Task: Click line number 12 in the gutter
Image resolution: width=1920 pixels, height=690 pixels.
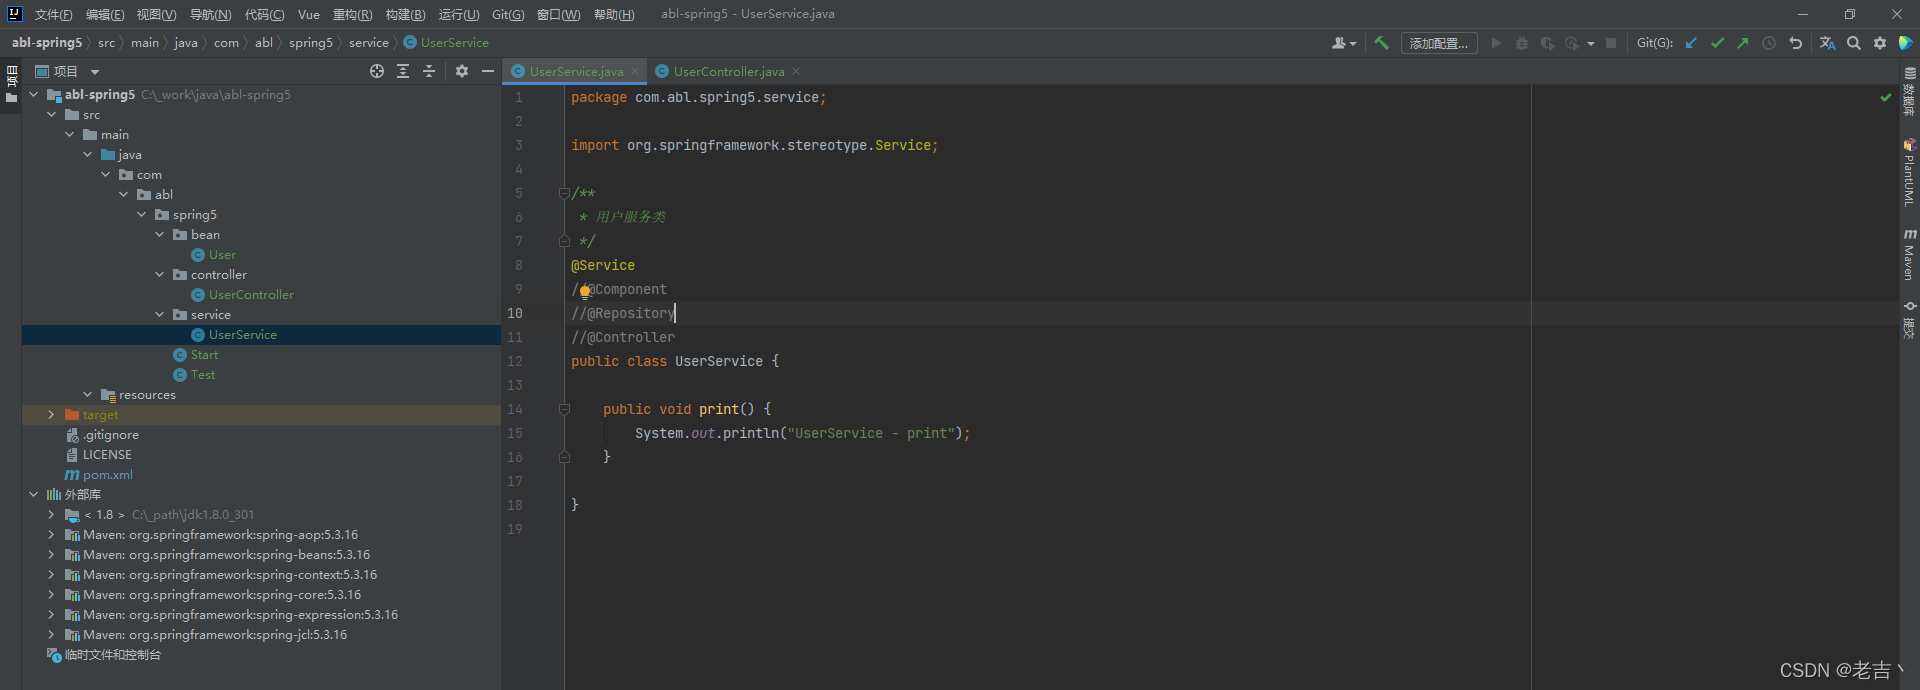Action: [515, 361]
